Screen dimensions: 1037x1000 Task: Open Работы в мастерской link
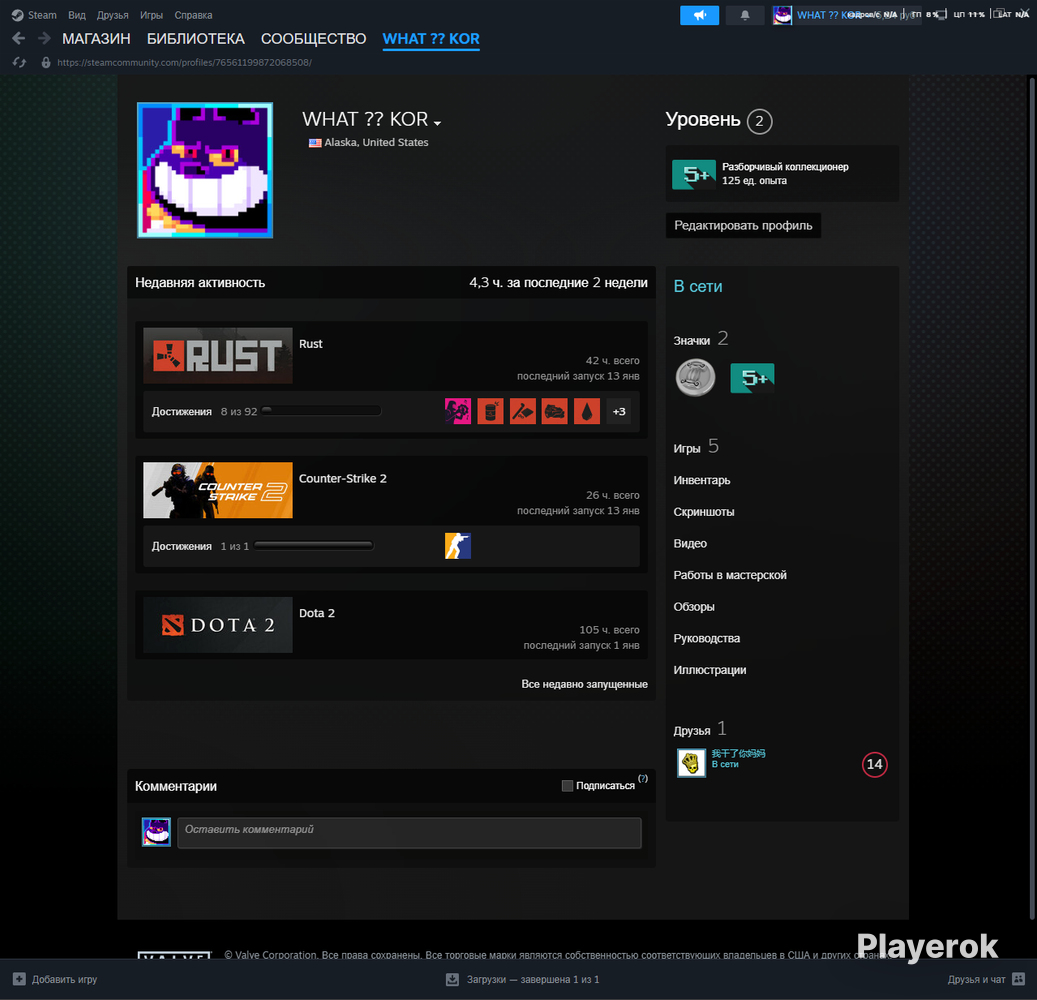(x=730, y=575)
